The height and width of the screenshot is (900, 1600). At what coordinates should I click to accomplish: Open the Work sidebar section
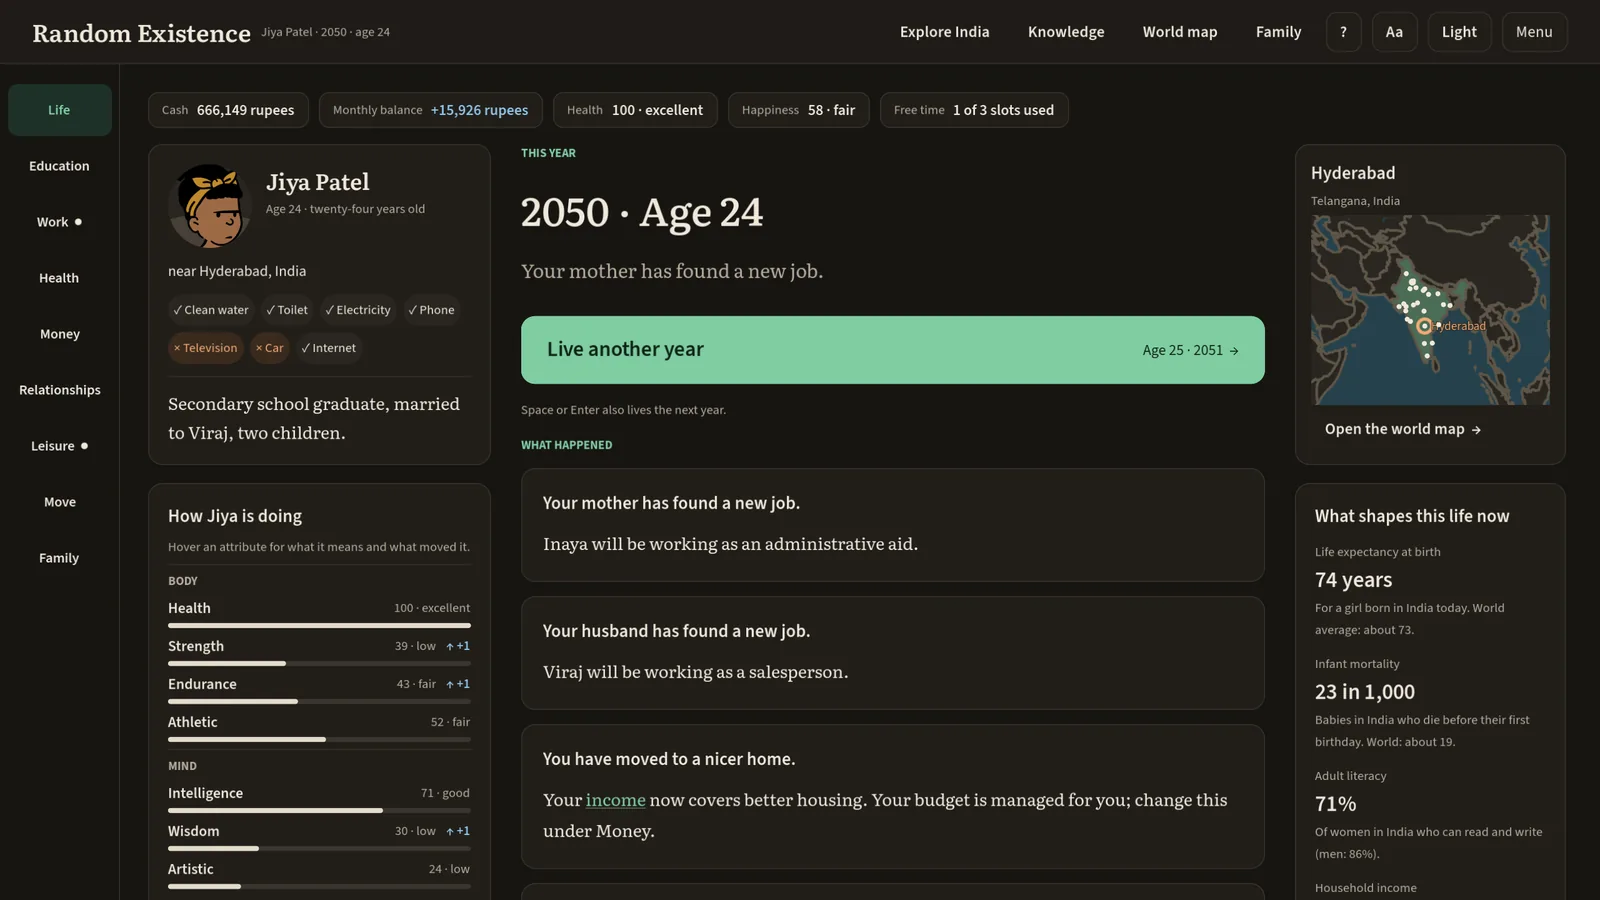coord(60,222)
